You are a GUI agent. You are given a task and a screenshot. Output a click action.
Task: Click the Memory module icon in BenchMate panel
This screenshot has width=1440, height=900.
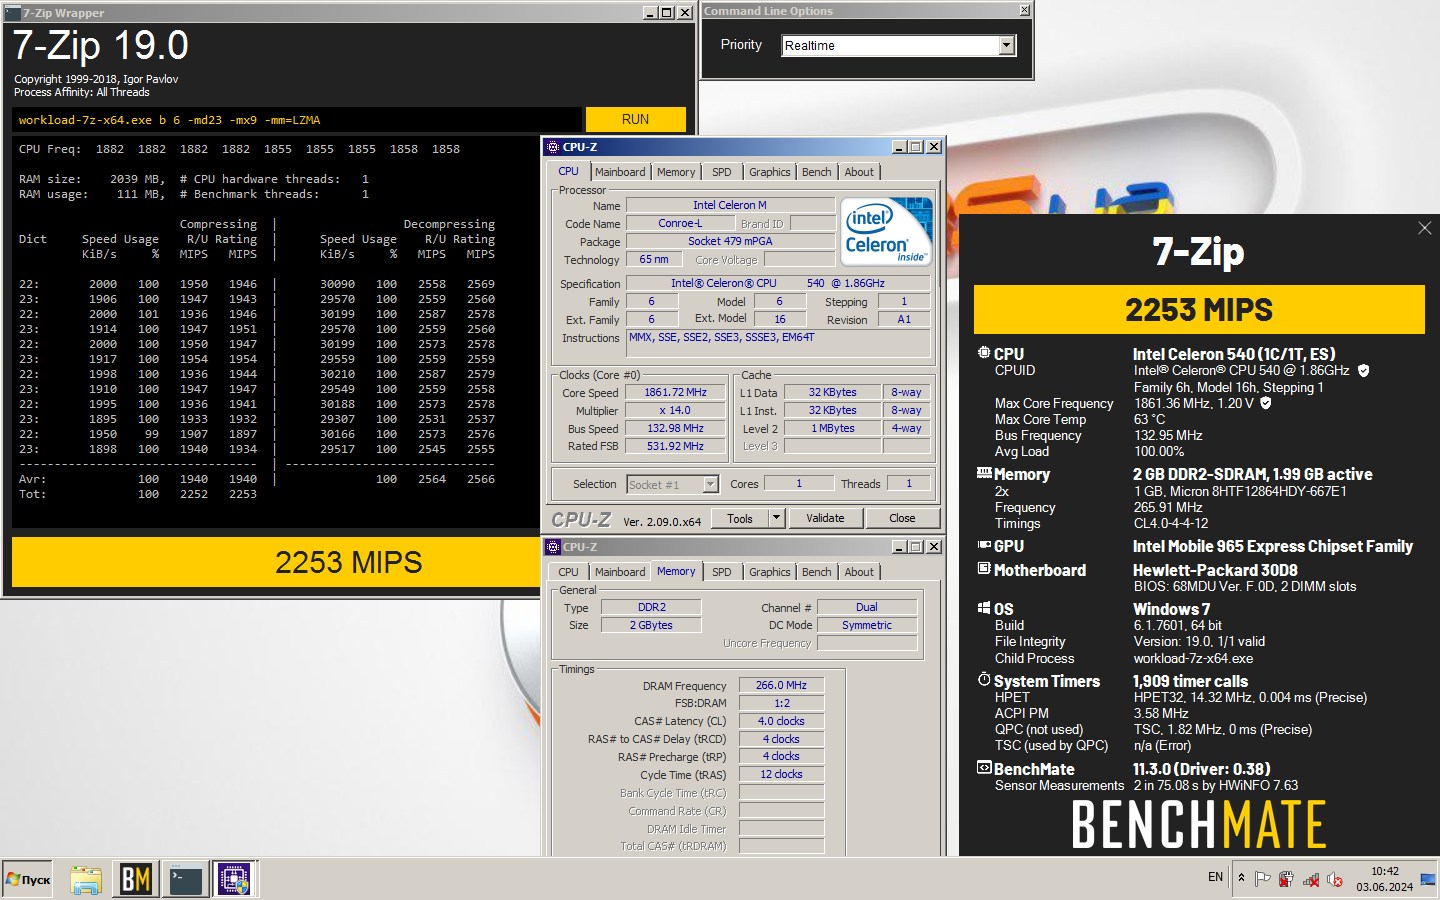pyautogui.click(x=984, y=473)
